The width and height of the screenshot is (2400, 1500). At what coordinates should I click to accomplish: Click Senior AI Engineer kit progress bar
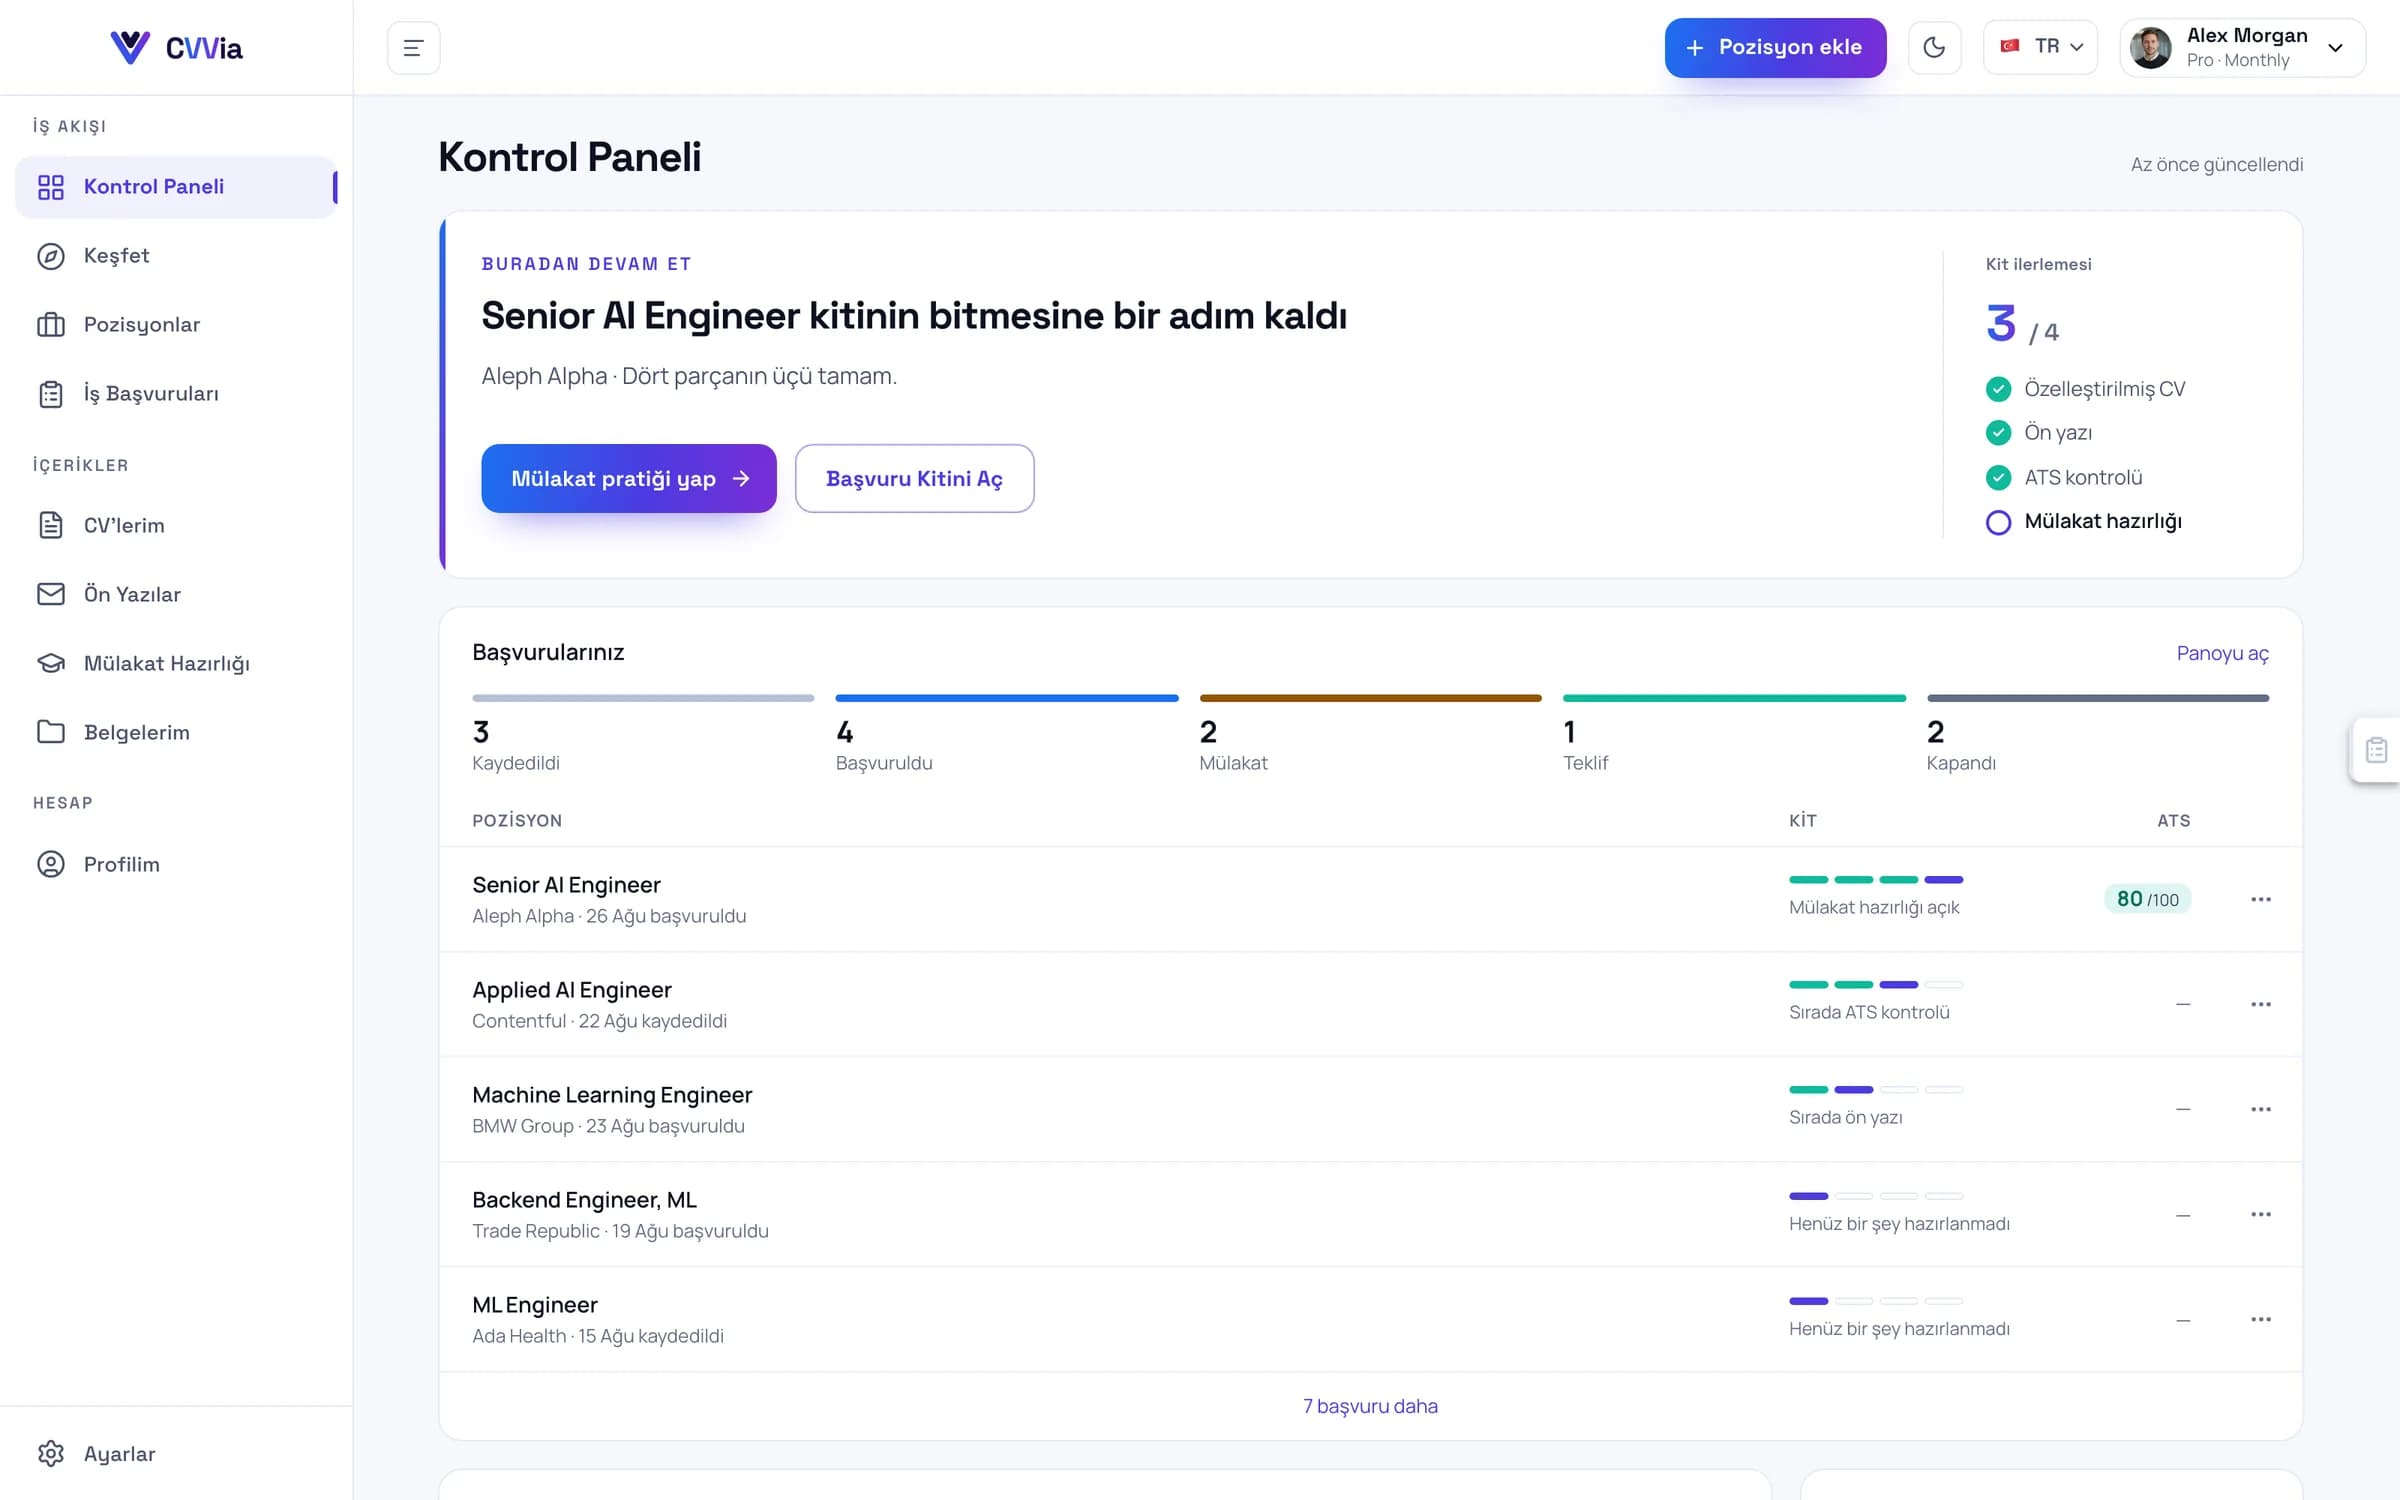pos(1876,880)
